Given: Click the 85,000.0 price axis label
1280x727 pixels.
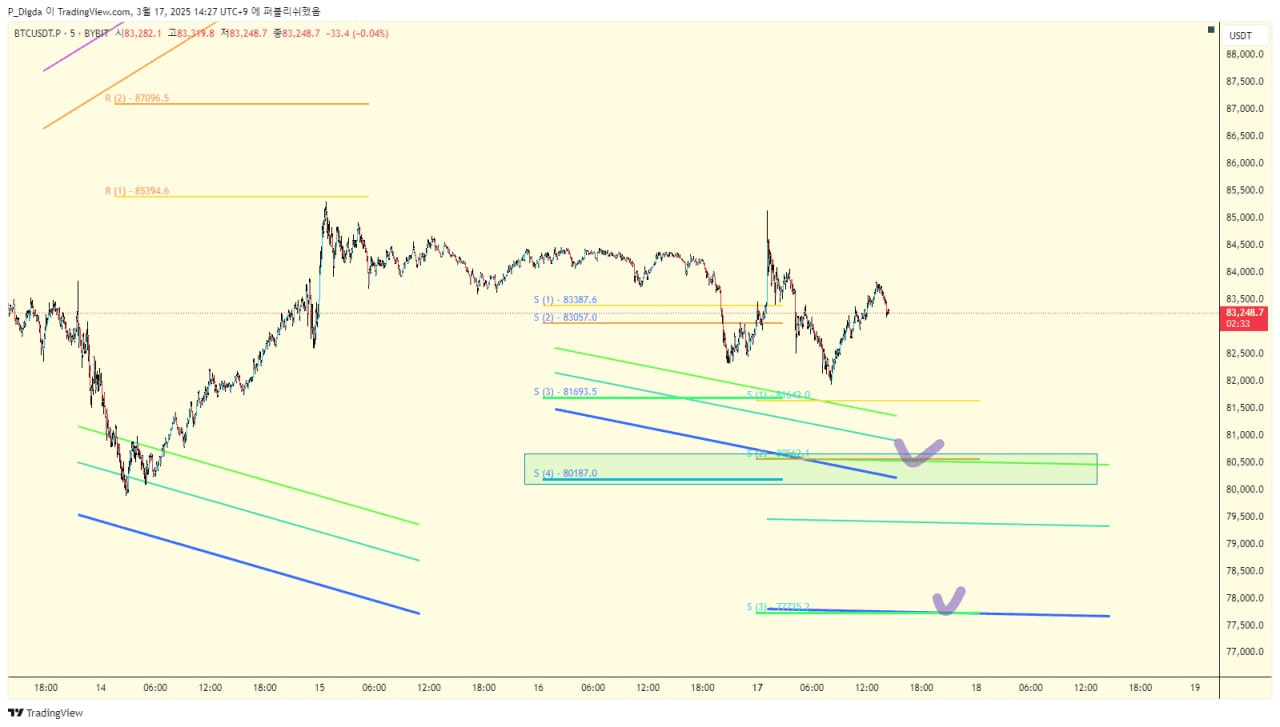Looking at the screenshot, I should pyautogui.click(x=1245, y=217).
